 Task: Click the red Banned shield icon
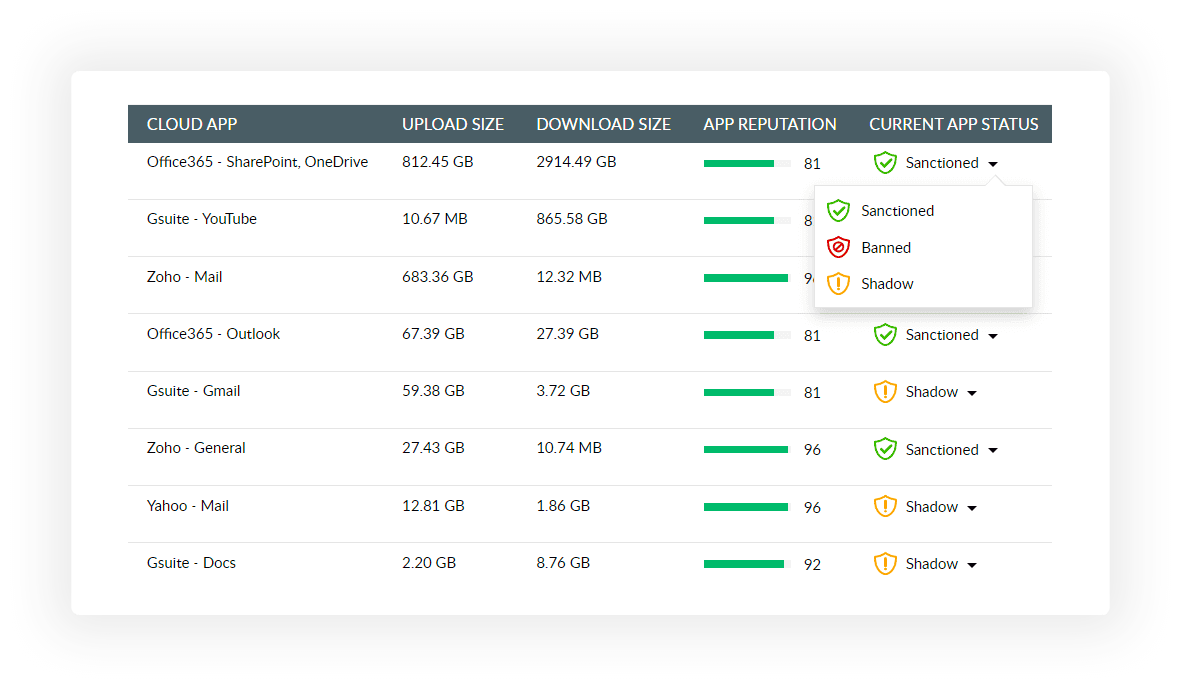coord(838,247)
